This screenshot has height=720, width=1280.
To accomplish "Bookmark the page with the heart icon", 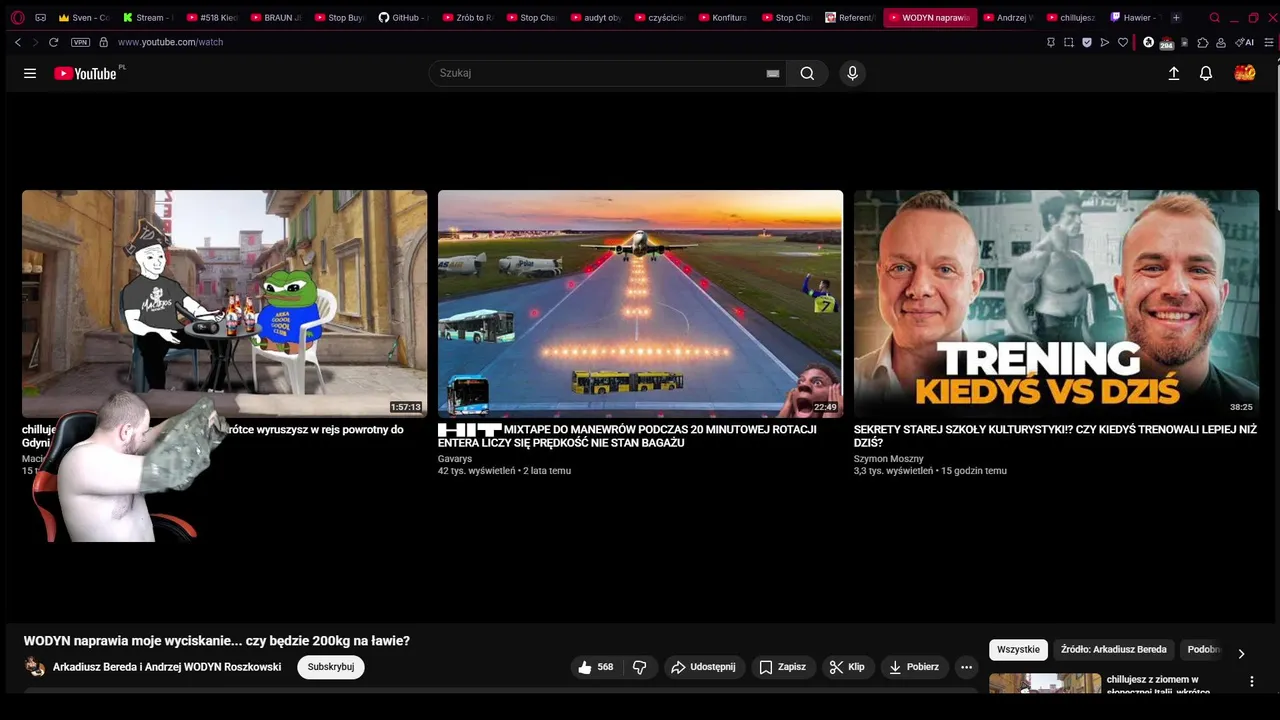I will pyautogui.click(x=1123, y=42).
